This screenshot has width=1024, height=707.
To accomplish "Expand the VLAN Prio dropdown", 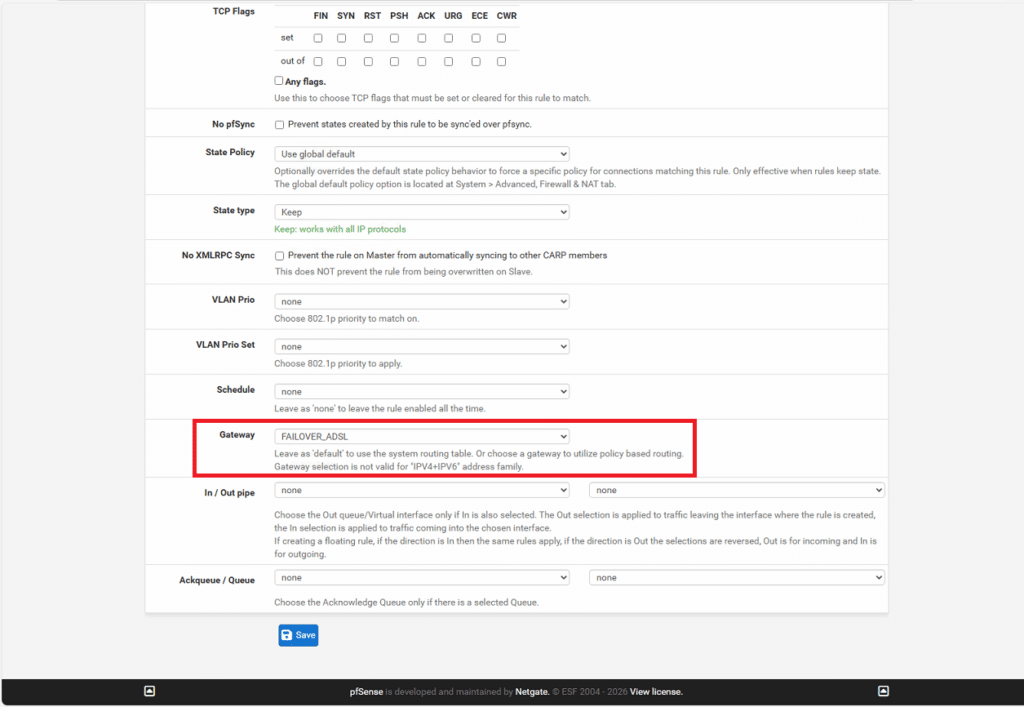I will click(x=421, y=301).
